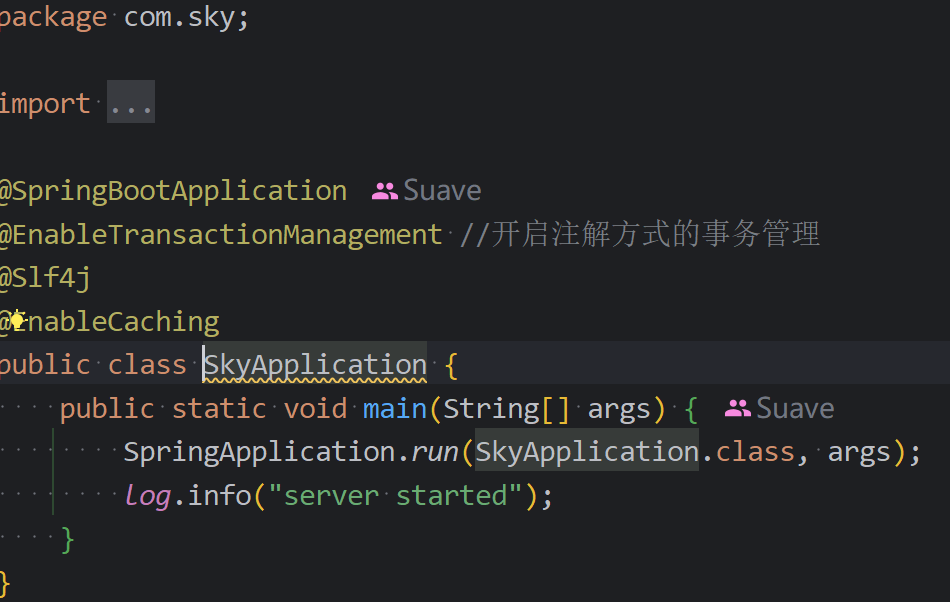Click the @Slf4j annotation
Viewport: 950px width, 602px height.
click(45, 279)
